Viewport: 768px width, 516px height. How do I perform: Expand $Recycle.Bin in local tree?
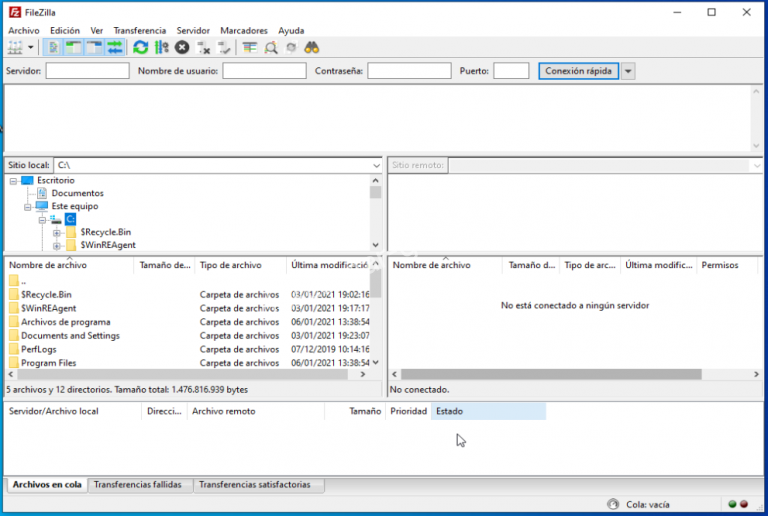coord(56,233)
